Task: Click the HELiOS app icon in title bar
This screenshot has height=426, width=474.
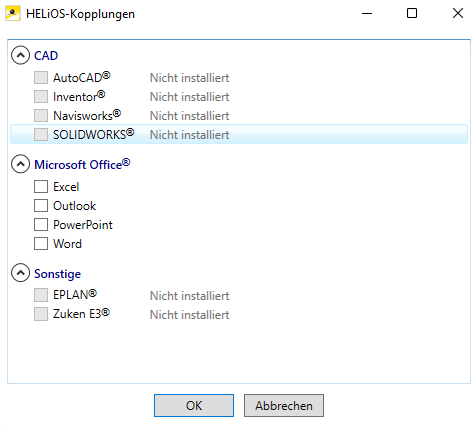Action: coord(13,14)
